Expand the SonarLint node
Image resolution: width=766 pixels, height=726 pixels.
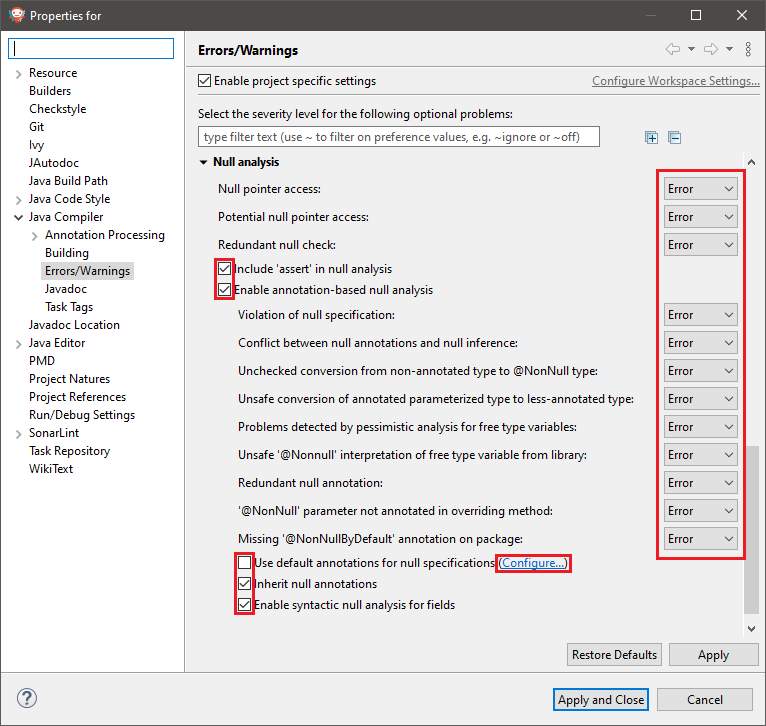[x=19, y=434]
